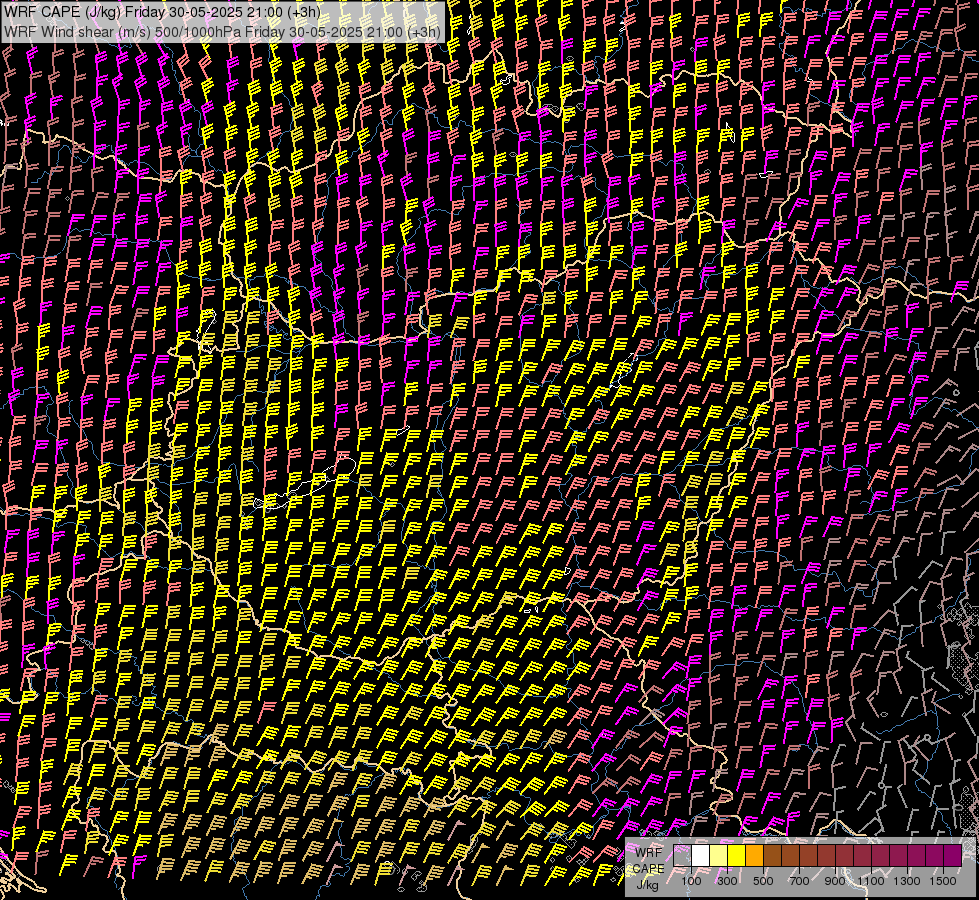
Task: Click the legend value 300
Action: click(x=727, y=881)
